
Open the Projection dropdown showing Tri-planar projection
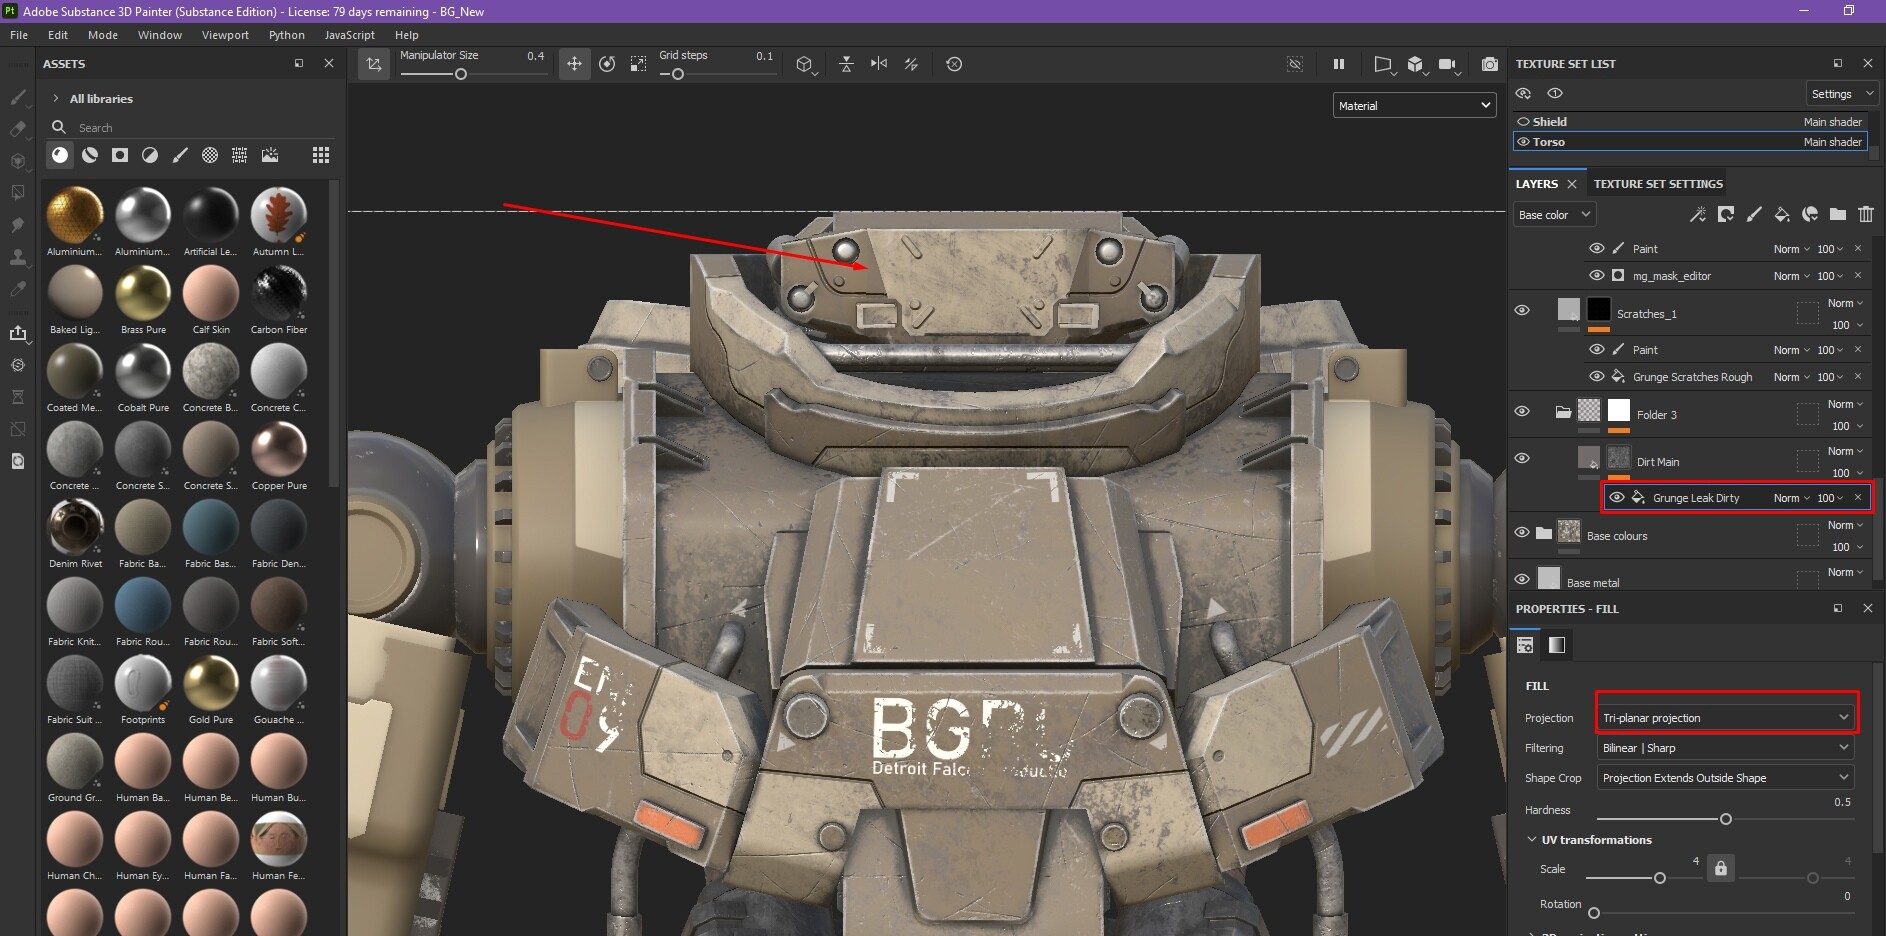tap(1726, 717)
